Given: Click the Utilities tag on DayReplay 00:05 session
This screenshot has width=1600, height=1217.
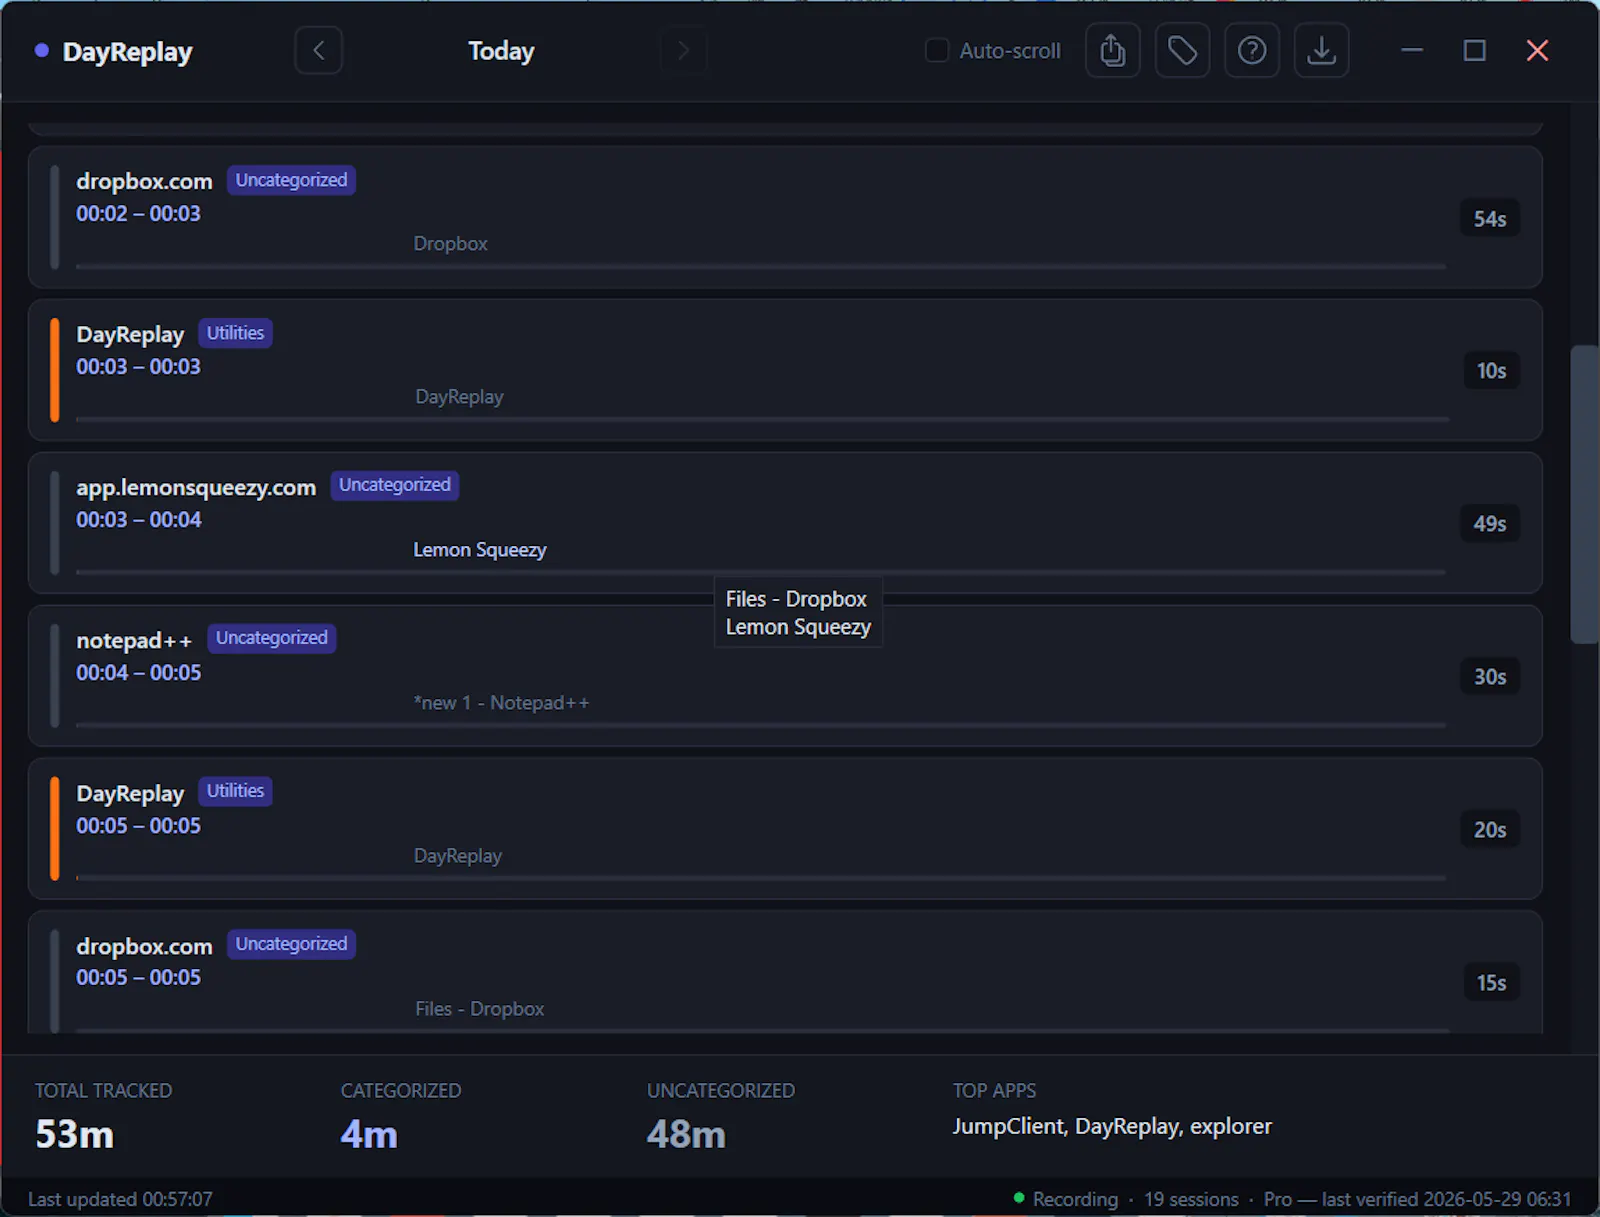Looking at the screenshot, I should 235,791.
